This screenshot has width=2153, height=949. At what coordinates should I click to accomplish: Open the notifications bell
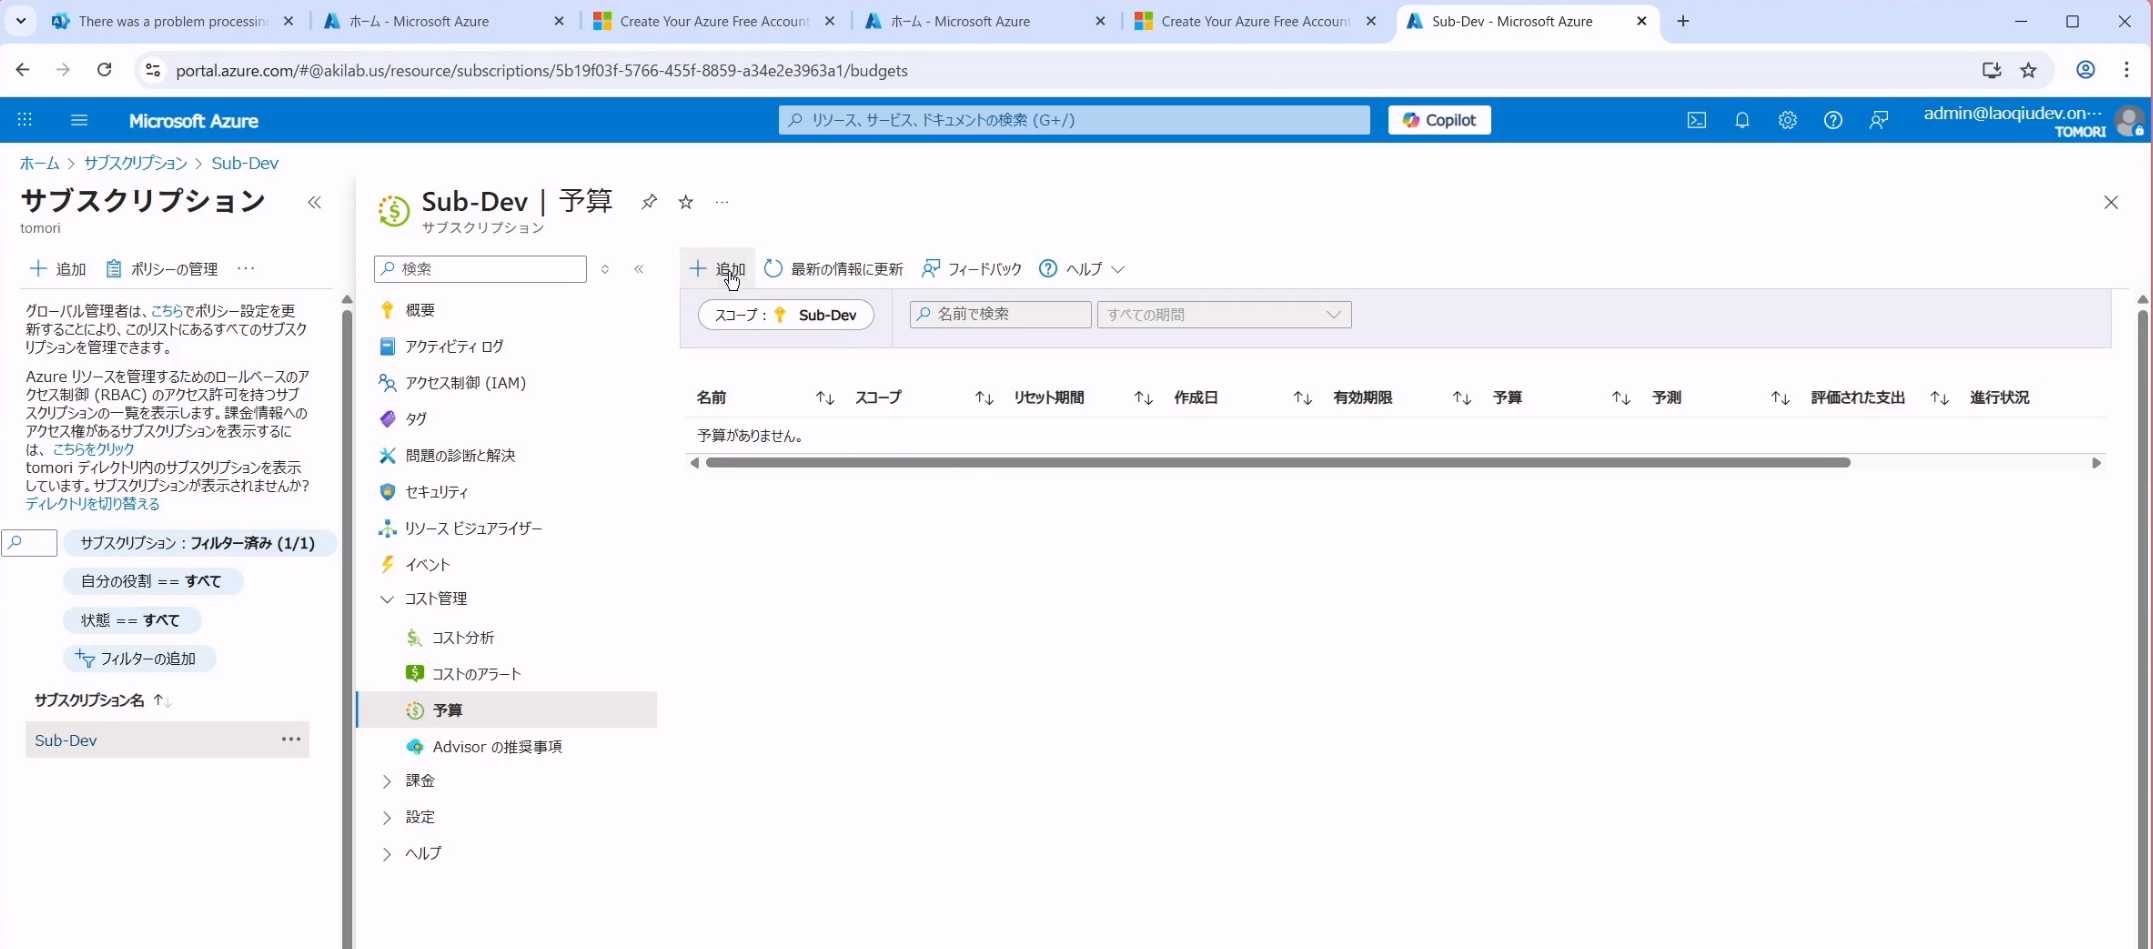1741,120
